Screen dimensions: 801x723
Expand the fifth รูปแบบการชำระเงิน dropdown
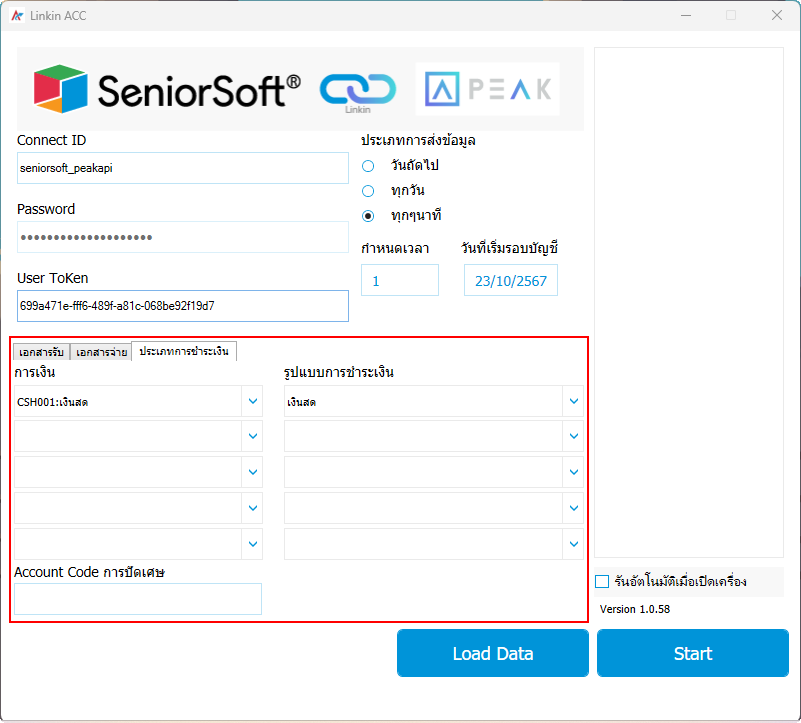574,544
